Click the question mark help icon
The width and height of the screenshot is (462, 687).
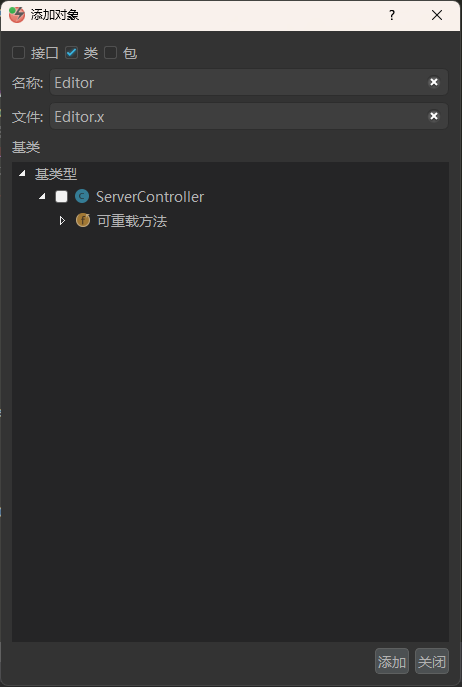[392, 15]
